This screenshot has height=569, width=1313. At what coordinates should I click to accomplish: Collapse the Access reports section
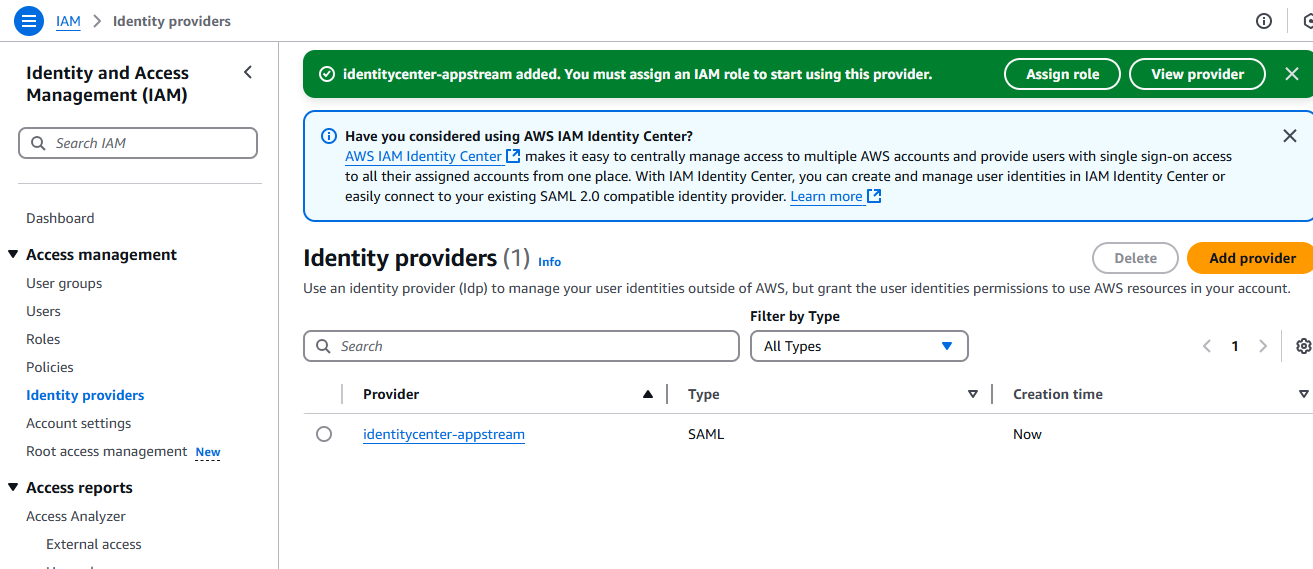pyautogui.click(x=13, y=488)
